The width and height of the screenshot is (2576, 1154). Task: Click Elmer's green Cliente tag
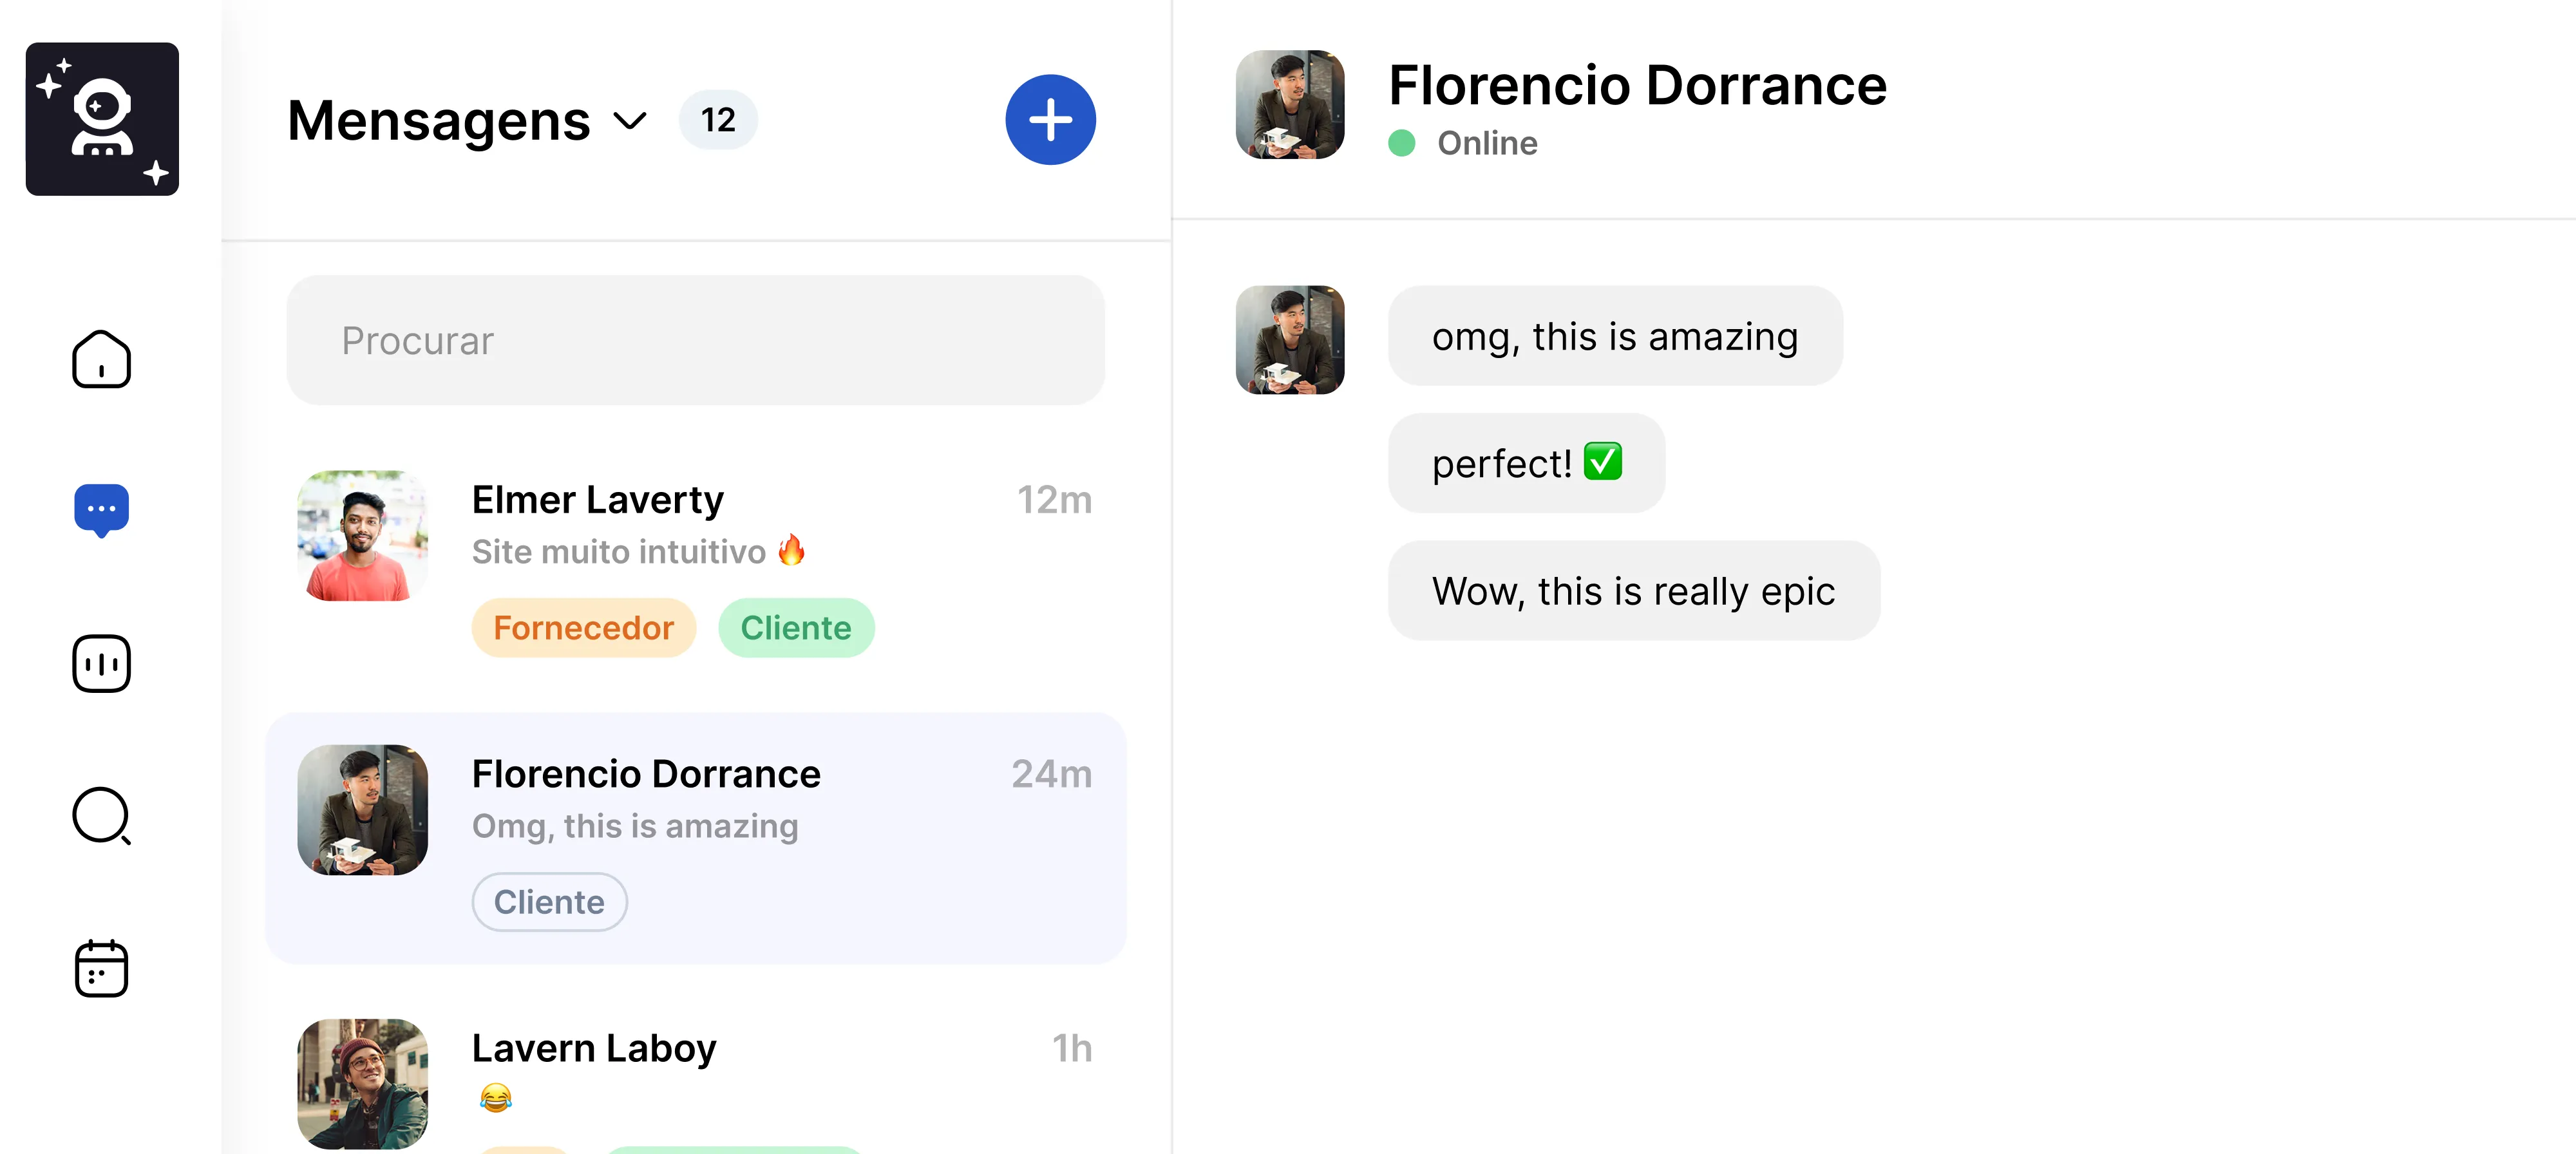tap(796, 628)
